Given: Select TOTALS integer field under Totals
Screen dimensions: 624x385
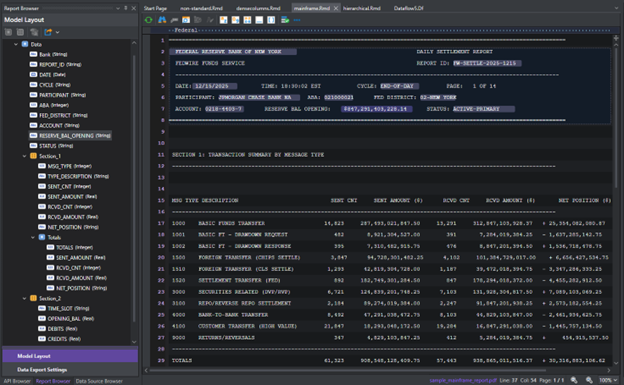Looking at the screenshot, I should click(70, 247).
